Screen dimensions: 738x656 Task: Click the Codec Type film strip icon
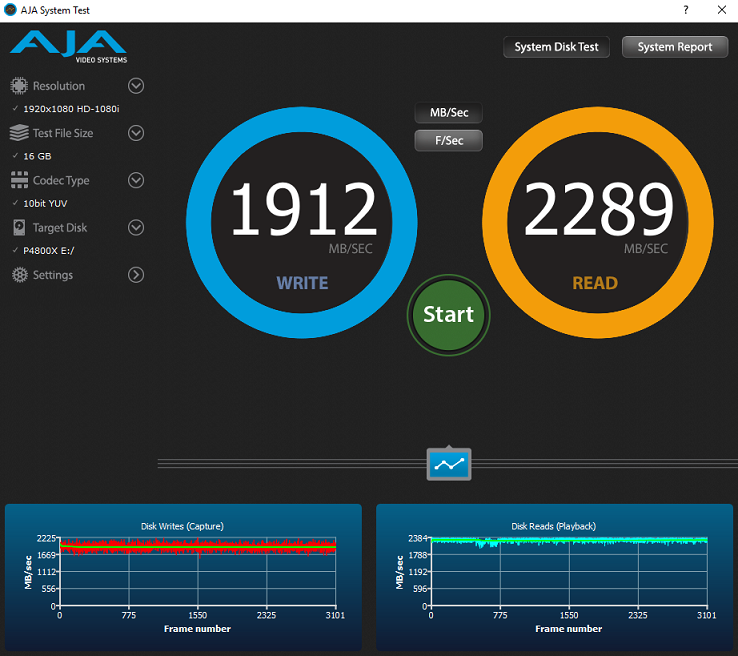19,180
